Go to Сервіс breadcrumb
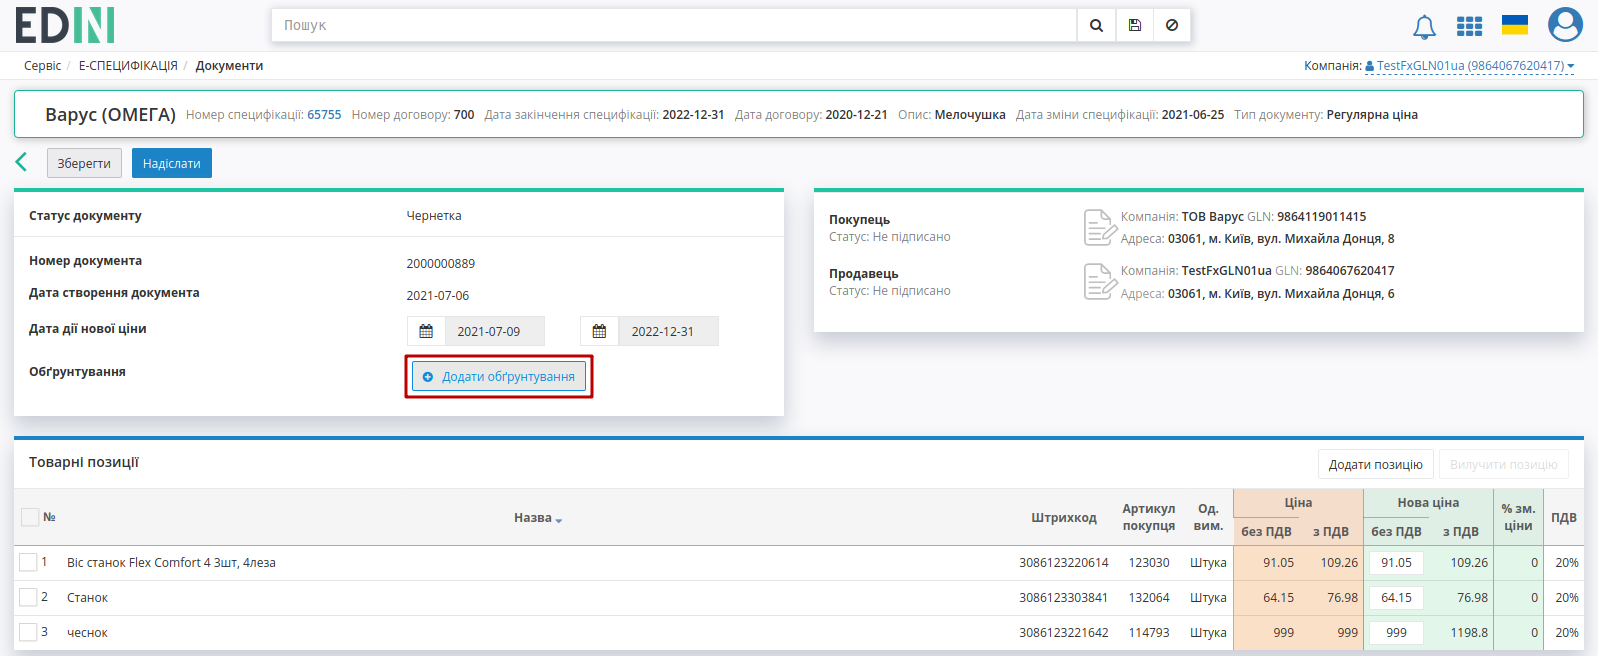 [x=42, y=66]
